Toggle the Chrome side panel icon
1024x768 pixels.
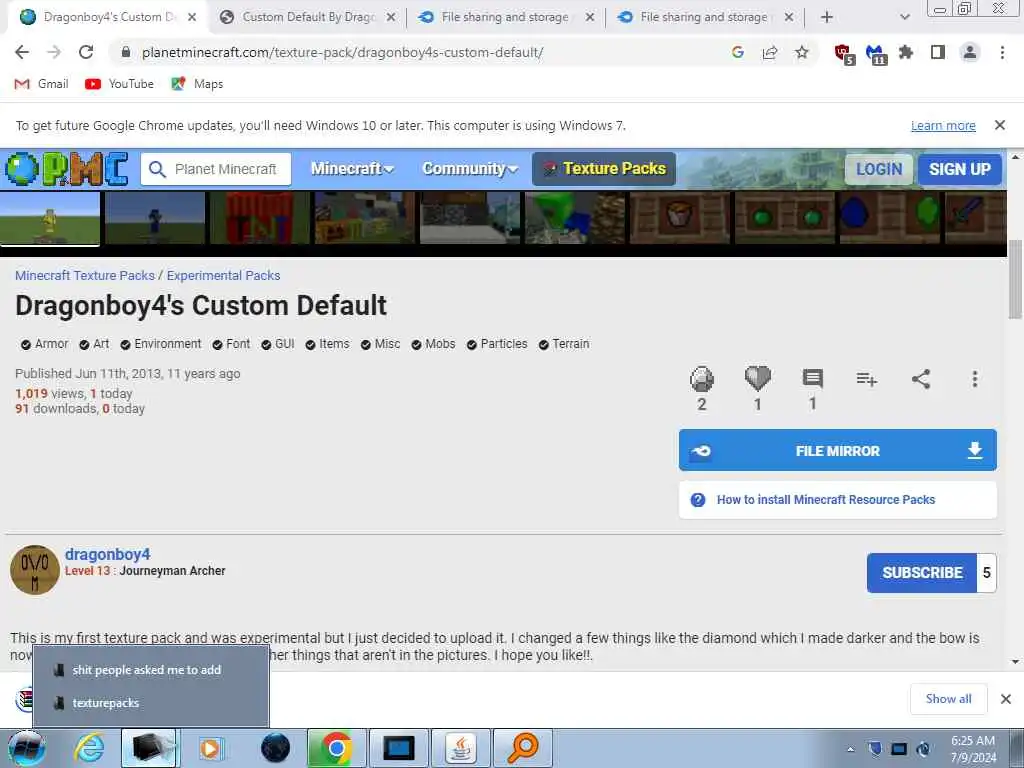pyautogui.click(x=938, y=52)
